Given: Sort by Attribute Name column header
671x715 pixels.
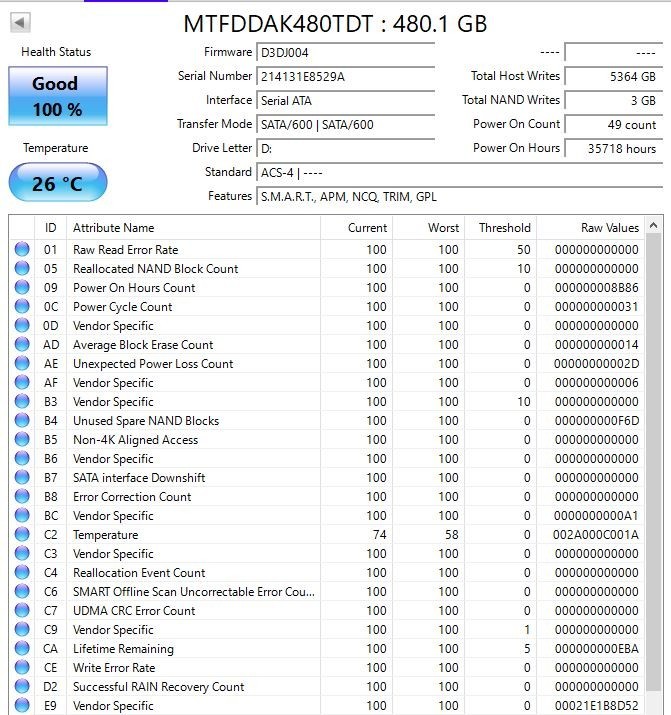Looking at the screenshot, I should point(193,228).
